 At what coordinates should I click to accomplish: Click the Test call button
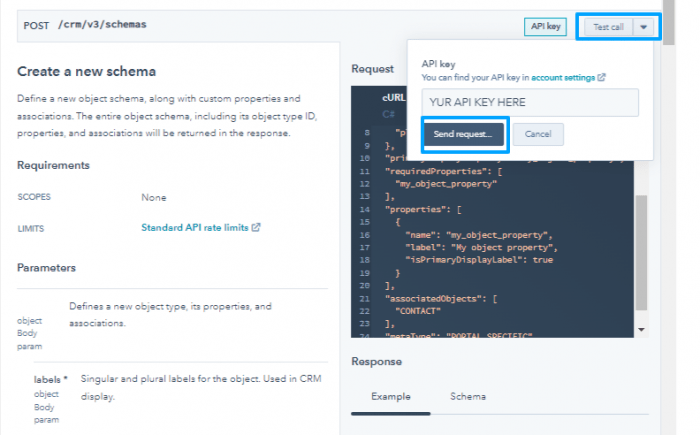608,27
